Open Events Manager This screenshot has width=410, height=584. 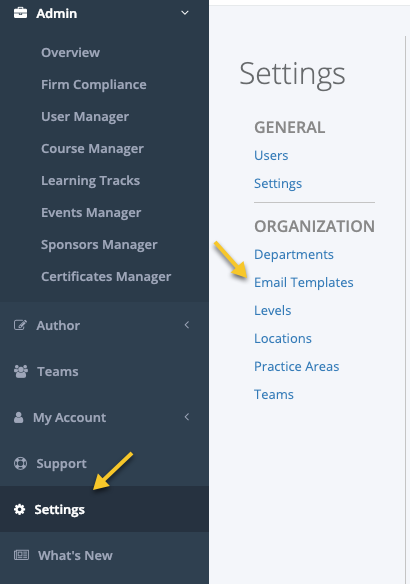(91, 213)
